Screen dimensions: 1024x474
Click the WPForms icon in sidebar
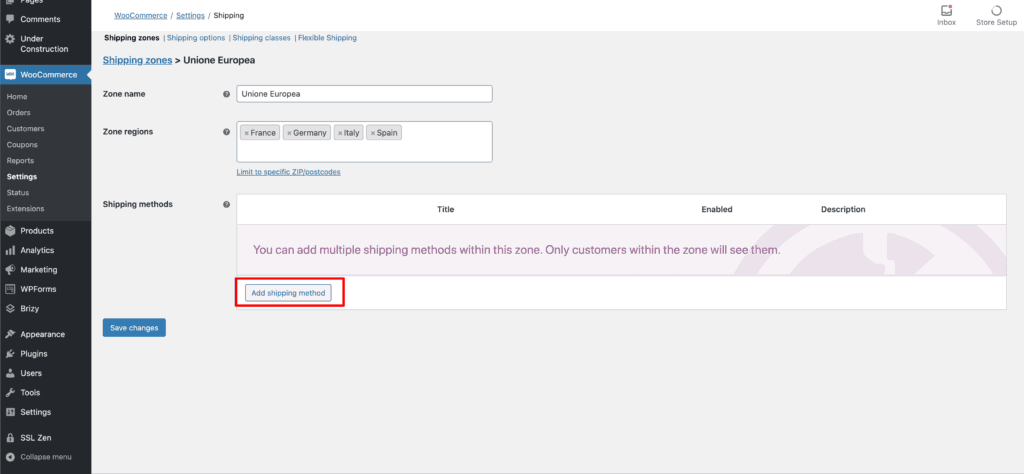click(10, 289)
